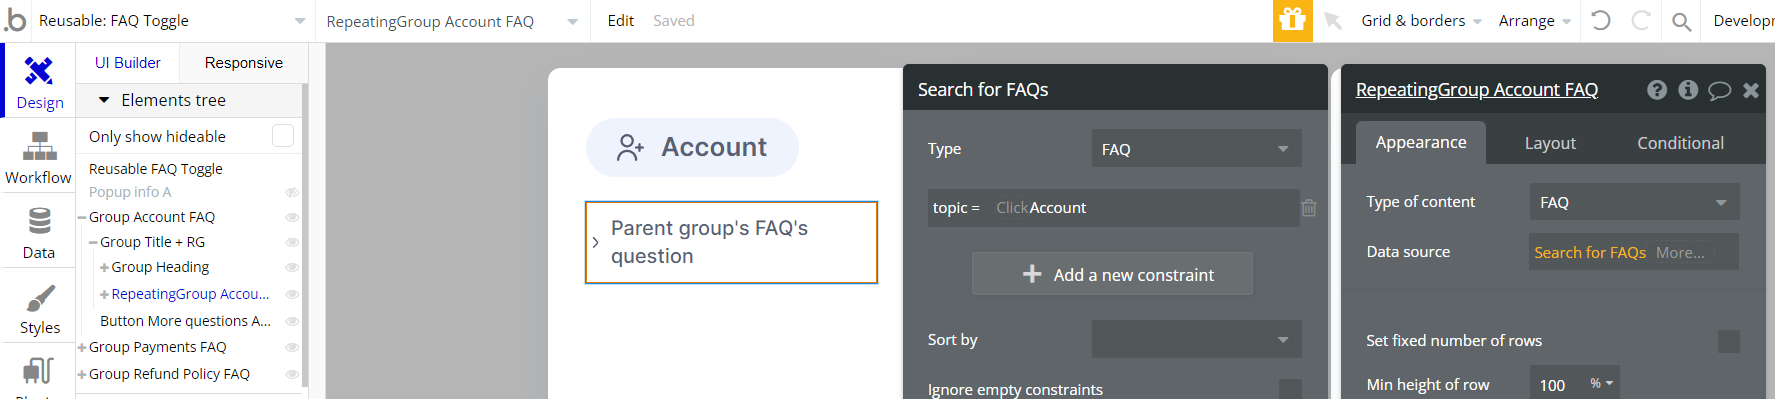This screenshot has width=1775, height=399.
Task: Click the gift box icon
Action: tap(1292, 21)
